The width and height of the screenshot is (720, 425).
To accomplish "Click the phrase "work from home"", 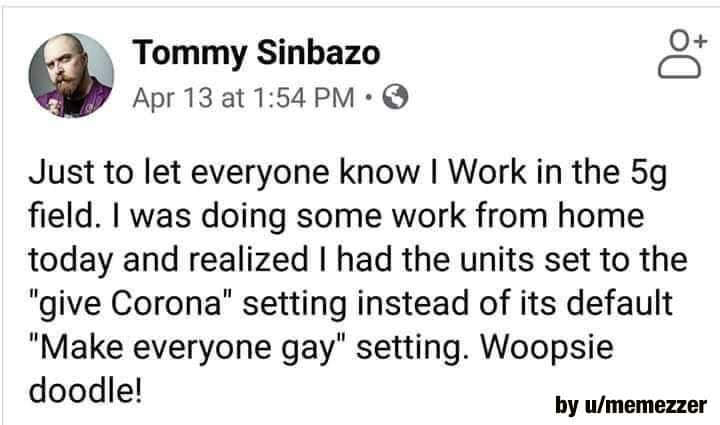I will [518, 216].
